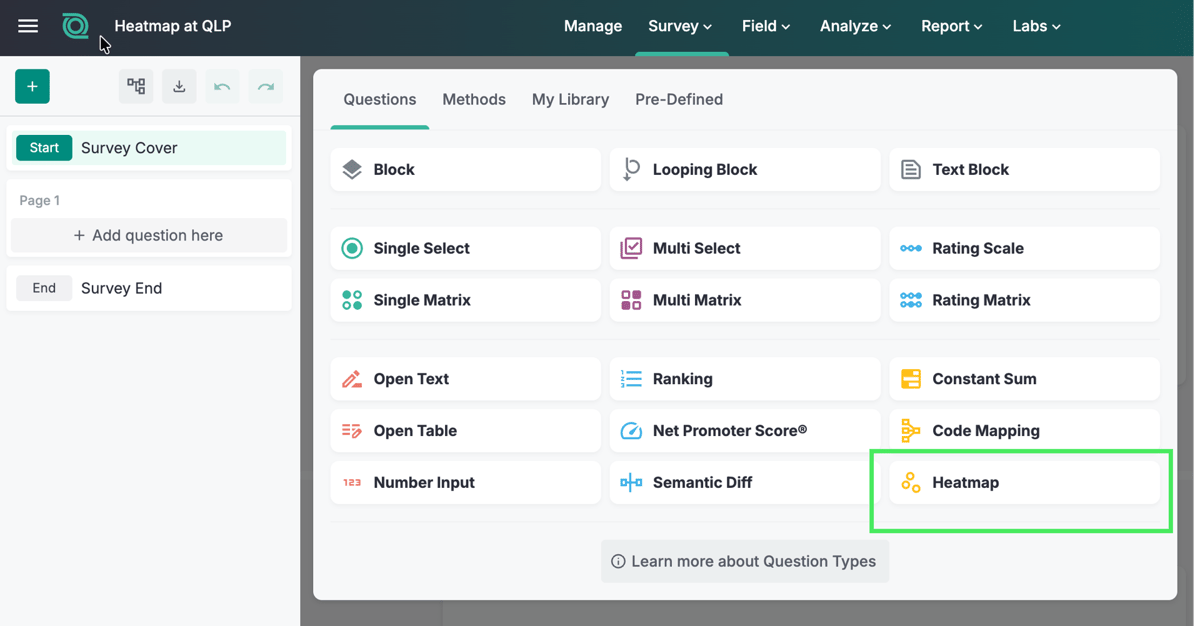Viewport: 1200px width, 626px height.
Task: Undo the last action
Action: pos(222,87)
